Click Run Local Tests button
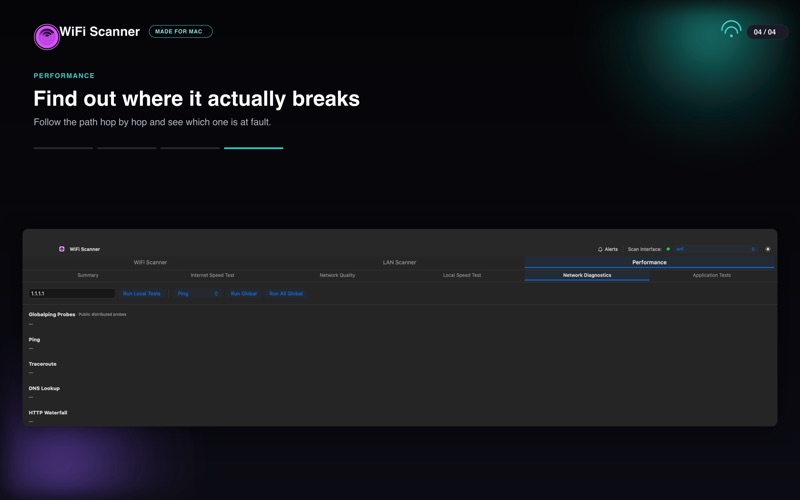The image size is (800, 500). (141, 293)
